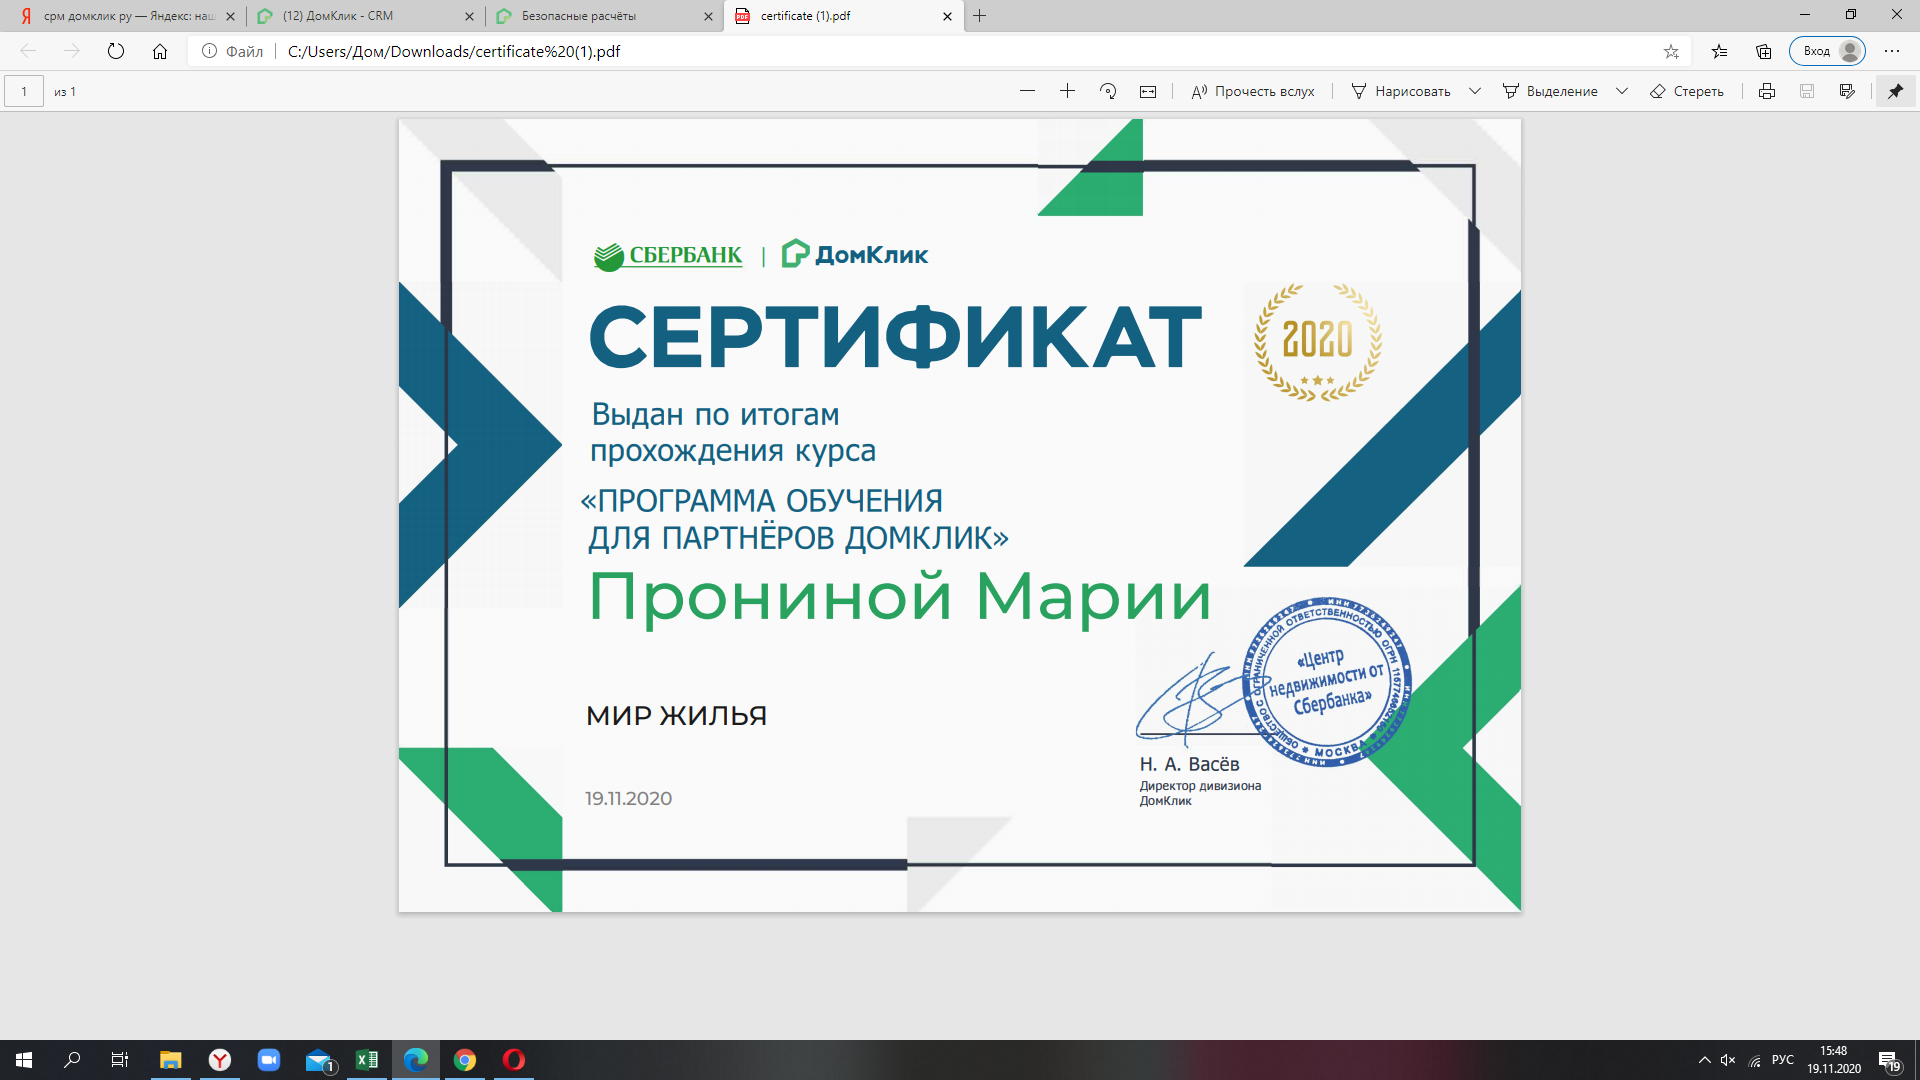Viewport: 1920px width, 1080px height.
Task: Open browser settings and more menu
Action: [1892, 51]
